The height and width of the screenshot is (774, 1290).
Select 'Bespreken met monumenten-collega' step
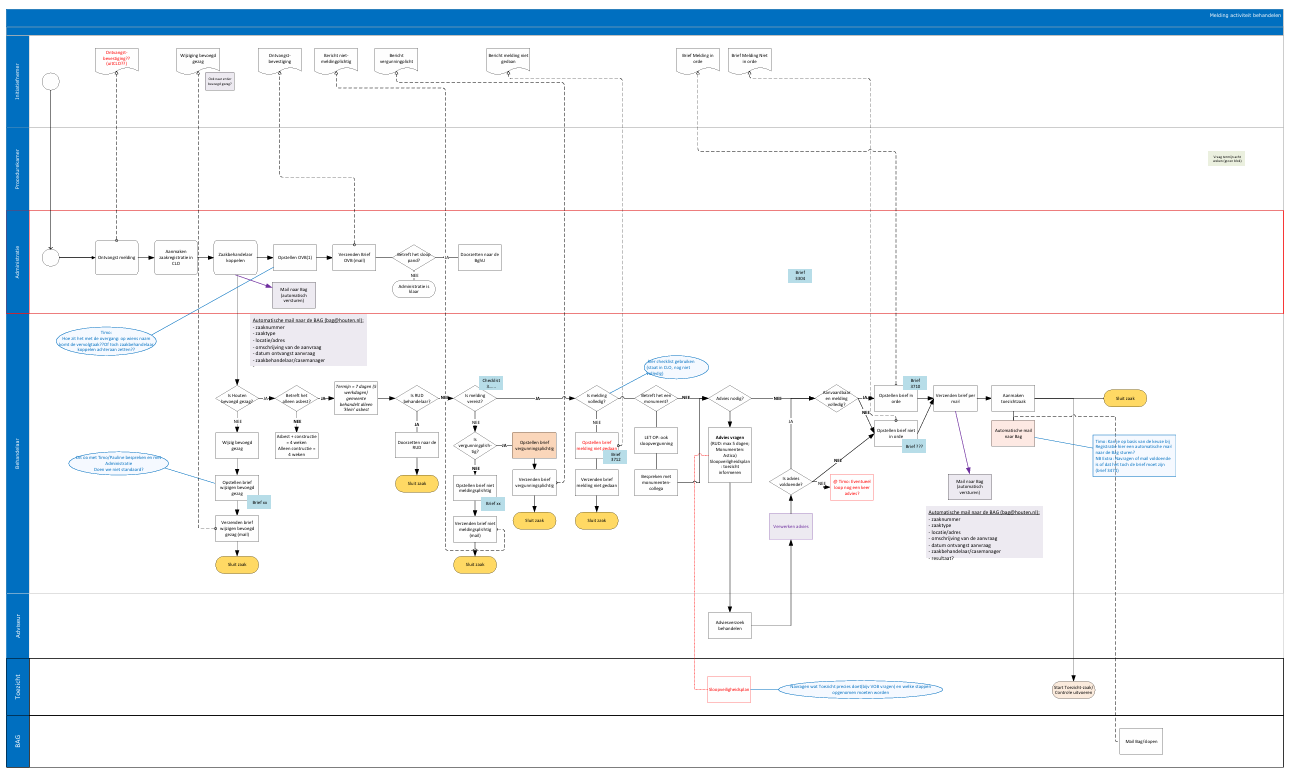656,481
